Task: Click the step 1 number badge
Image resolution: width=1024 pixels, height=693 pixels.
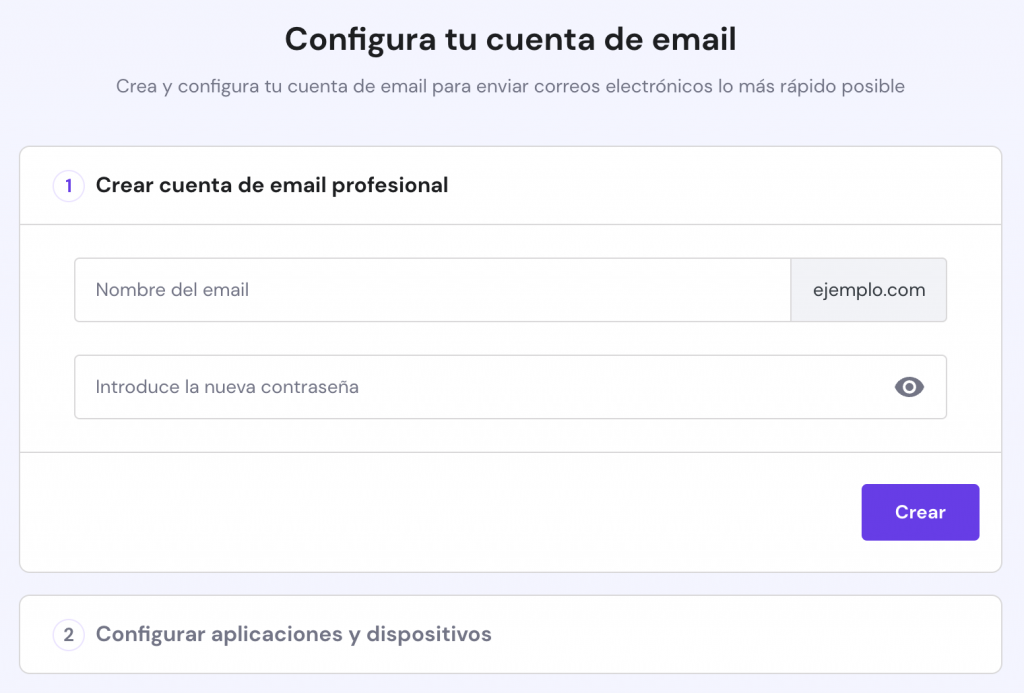Action: coord(69,185)
